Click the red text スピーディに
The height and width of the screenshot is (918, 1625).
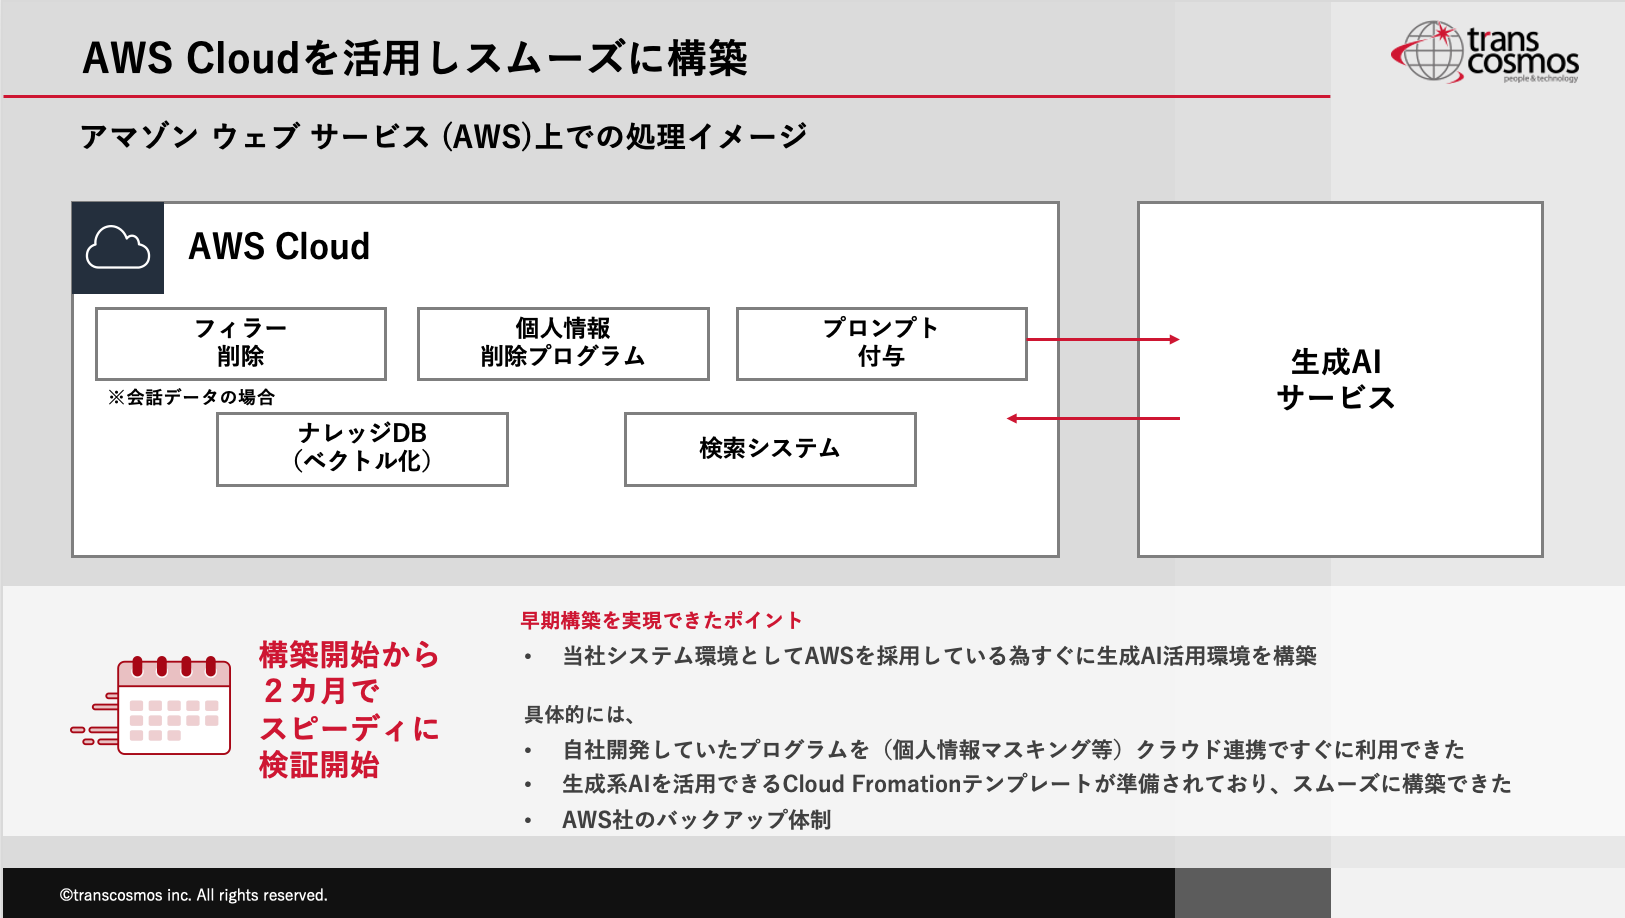coord(349,728)
